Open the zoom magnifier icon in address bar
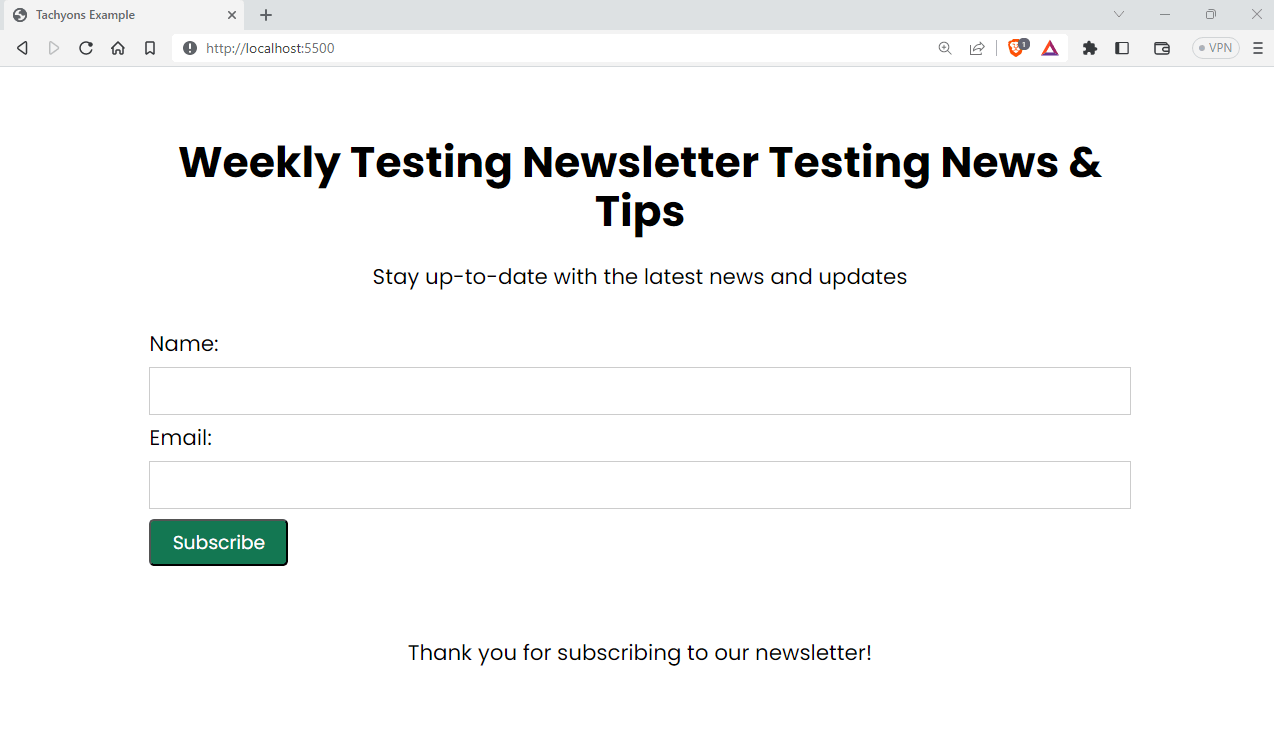Image resolution: width=1274 pixels, height=748 pixels. pos(944,48)
